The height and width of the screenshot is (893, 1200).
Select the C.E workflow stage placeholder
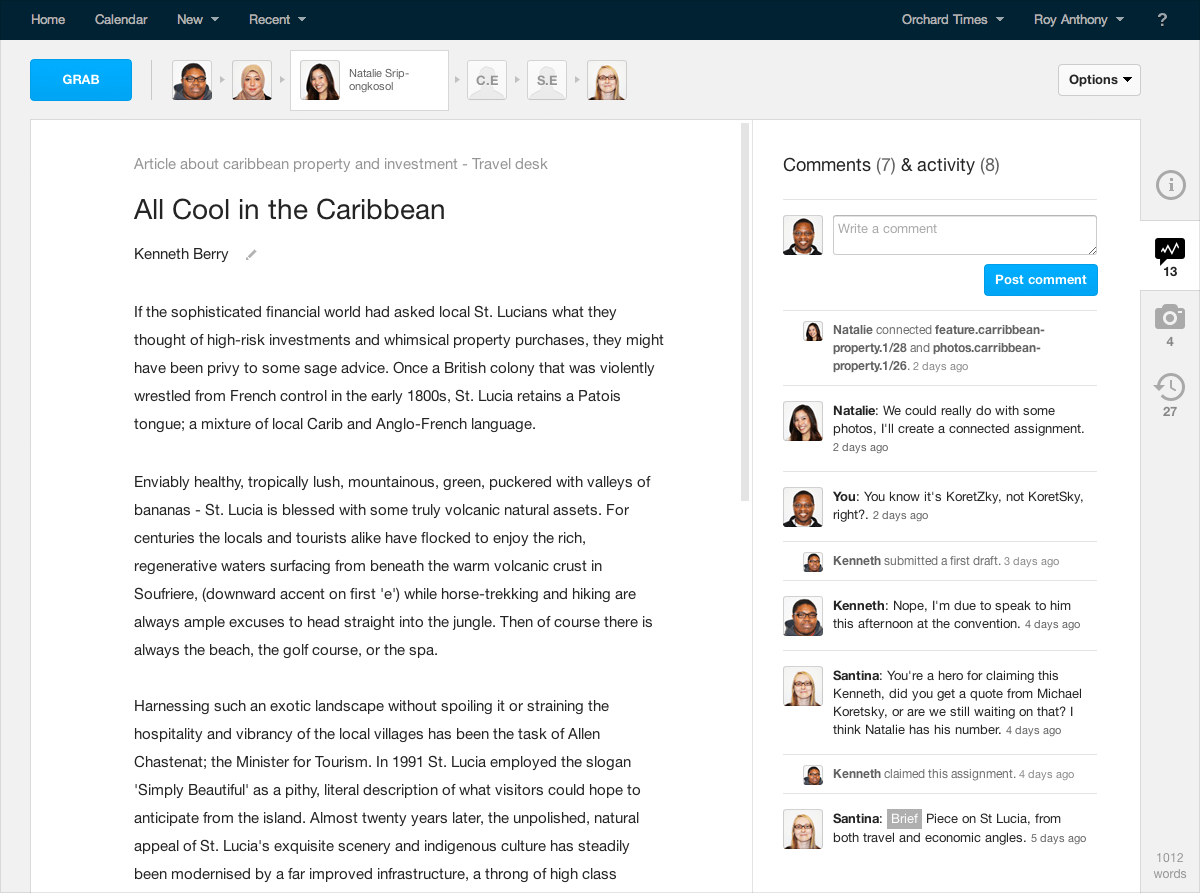[x=487, y=80]
